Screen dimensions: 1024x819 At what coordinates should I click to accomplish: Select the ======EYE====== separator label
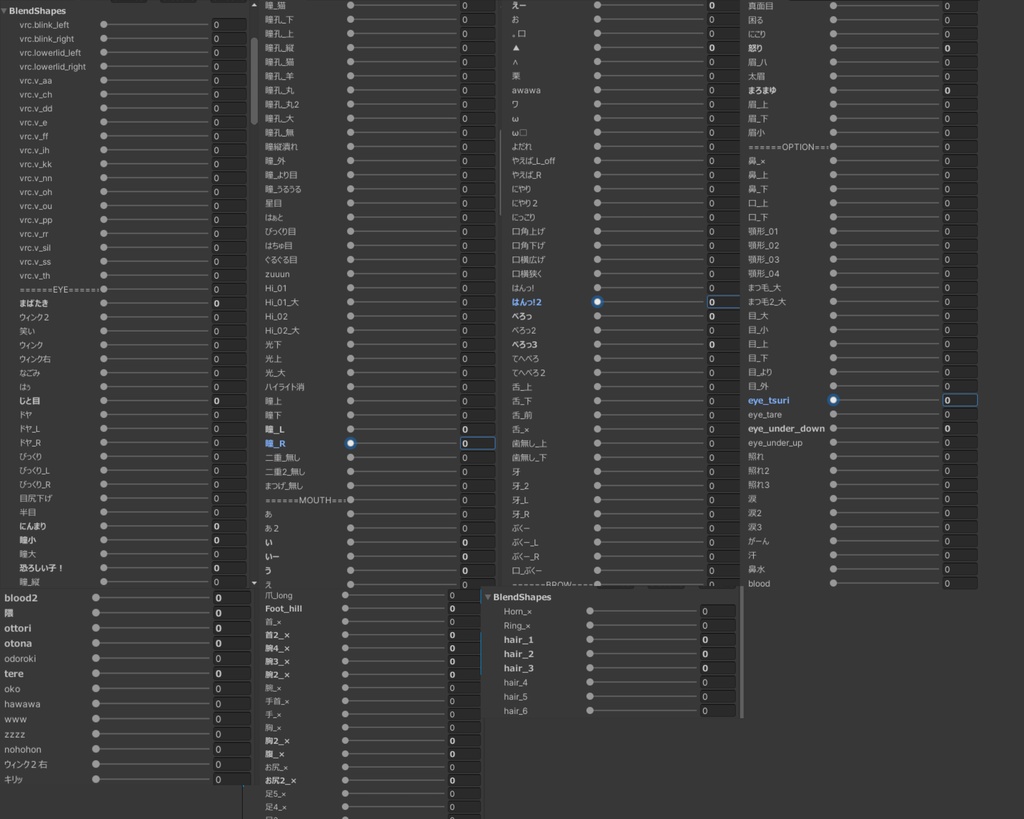pos(59,289)
